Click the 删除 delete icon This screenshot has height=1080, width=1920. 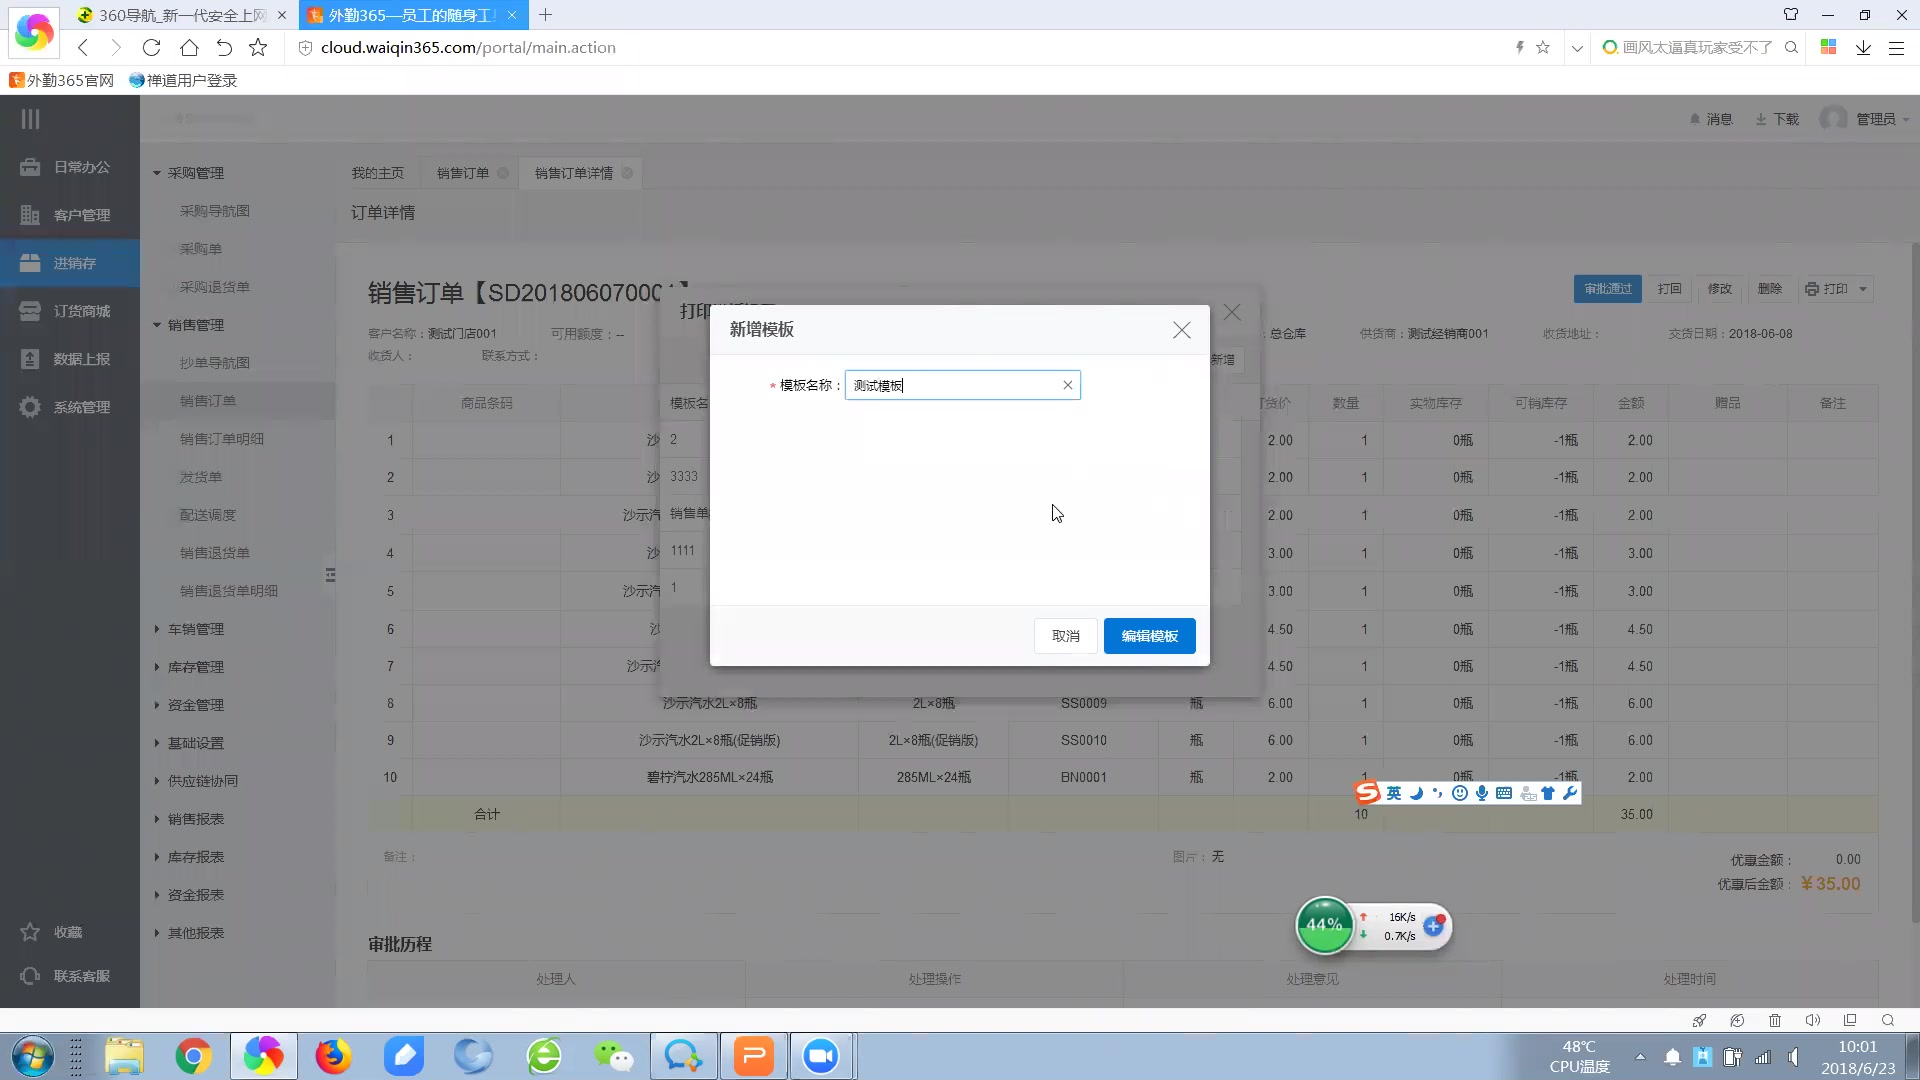[1770, 287]
